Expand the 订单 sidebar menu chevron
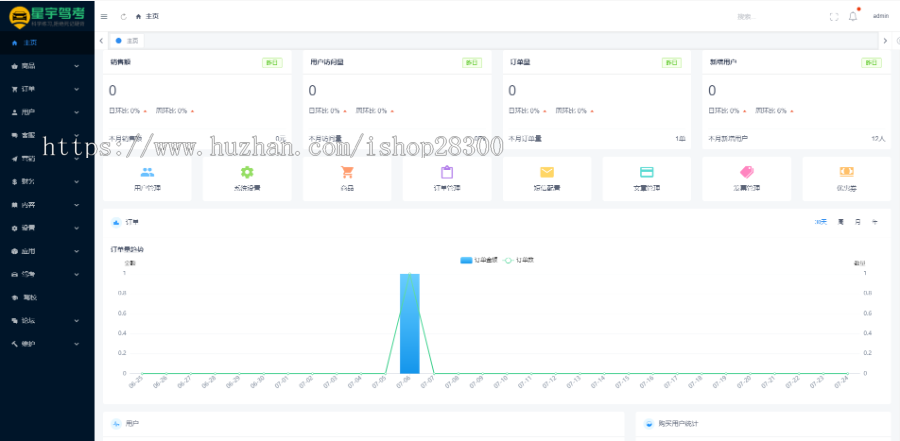900x441 pixels. click(76, 89)
